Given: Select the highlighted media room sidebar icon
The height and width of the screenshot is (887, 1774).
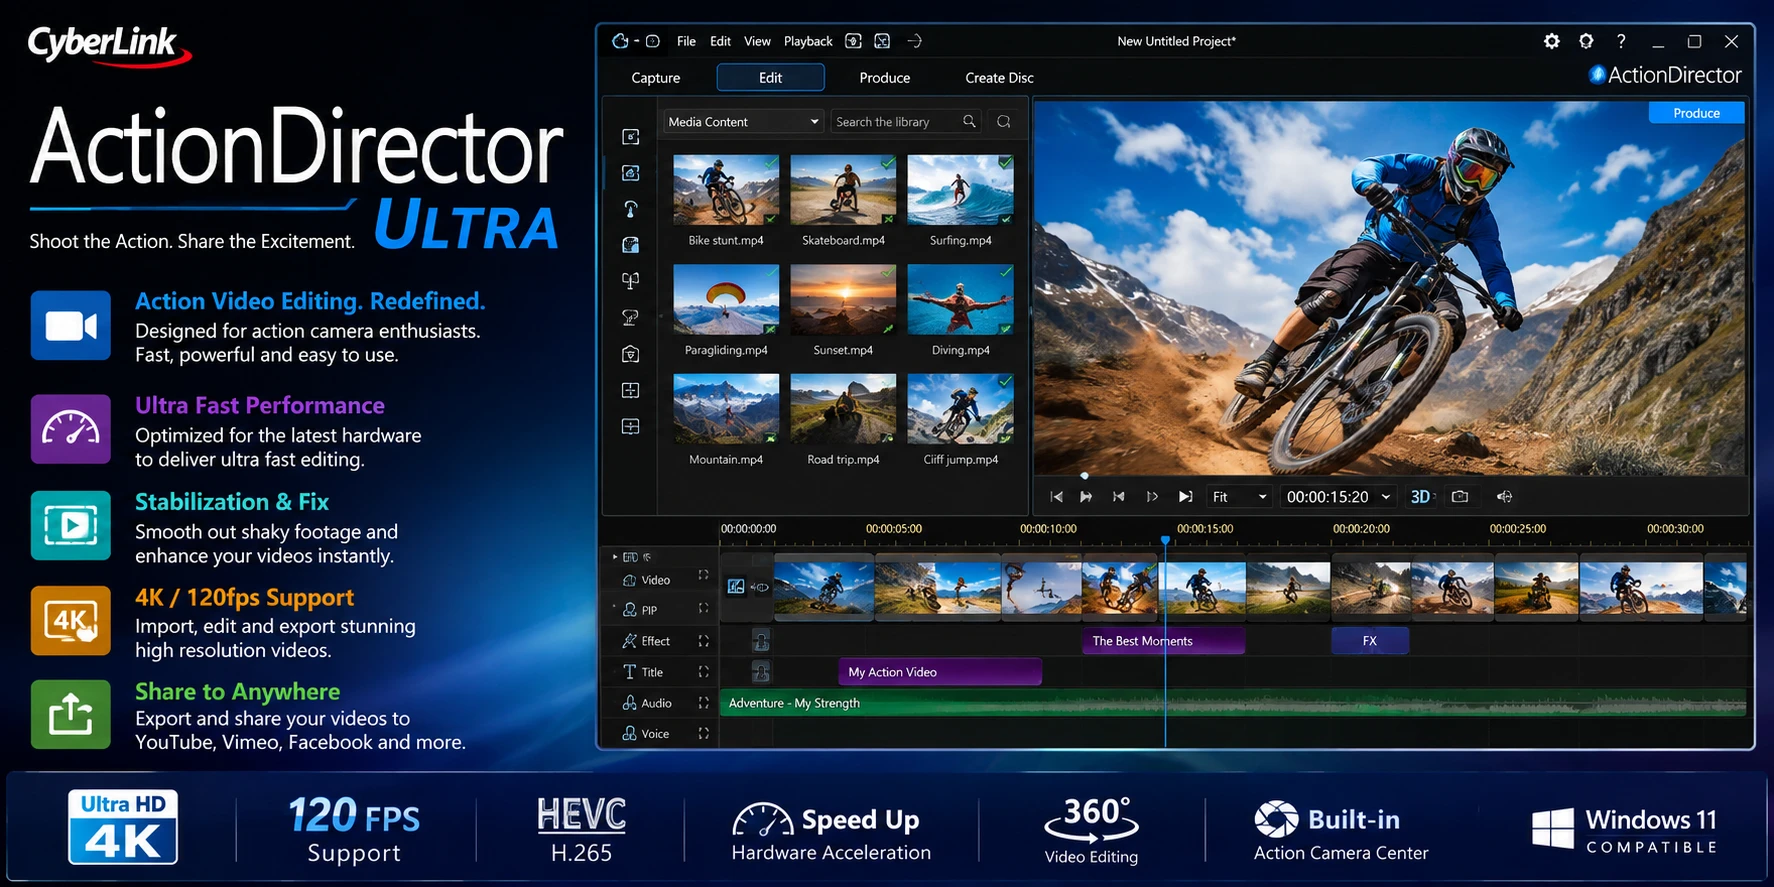Looking at the screenshot, I should [x=631, y=173].
